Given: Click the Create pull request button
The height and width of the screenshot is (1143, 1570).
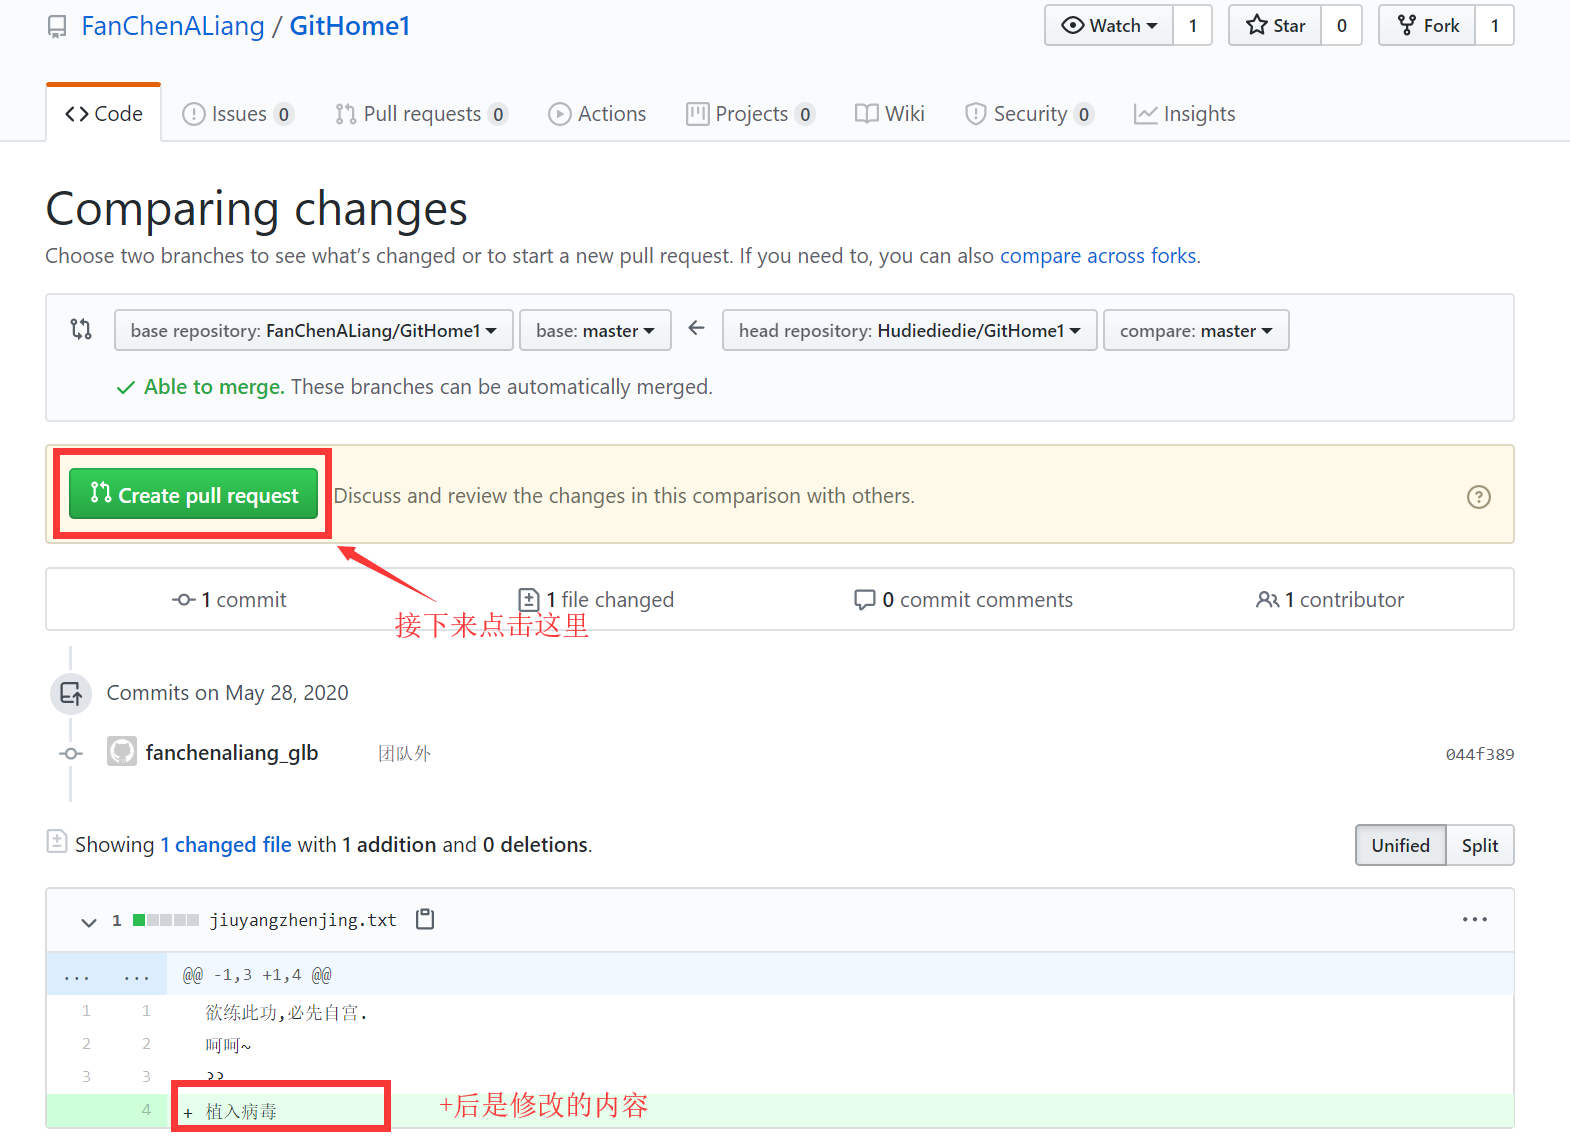Looking at the screenshot, I should [x=193, y=495].
